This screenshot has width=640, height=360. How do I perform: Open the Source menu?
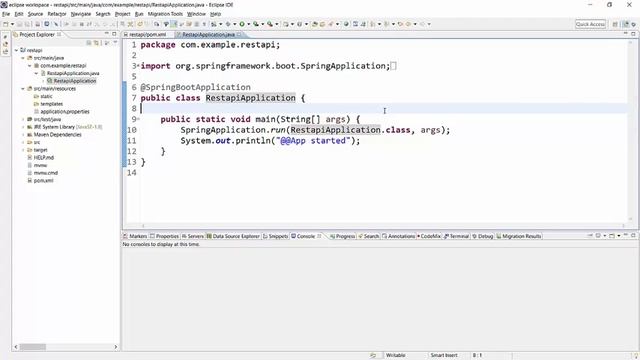coord(35,14)
